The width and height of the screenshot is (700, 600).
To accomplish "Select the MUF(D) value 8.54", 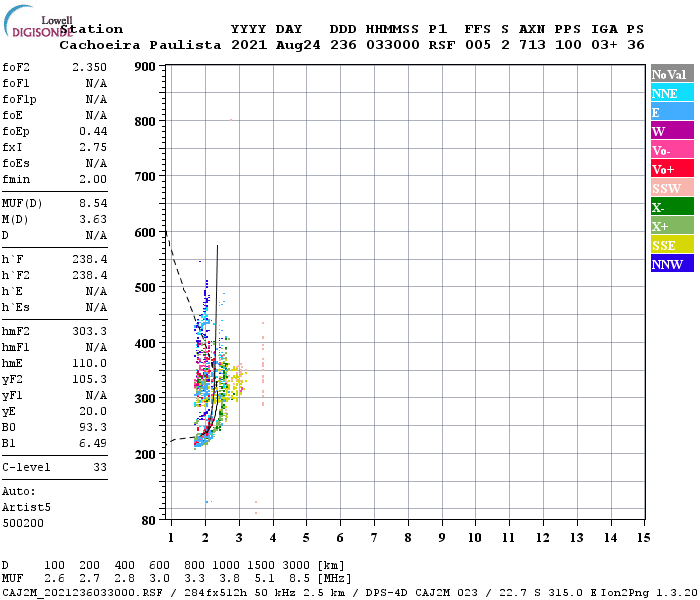I will pos(94,203).
